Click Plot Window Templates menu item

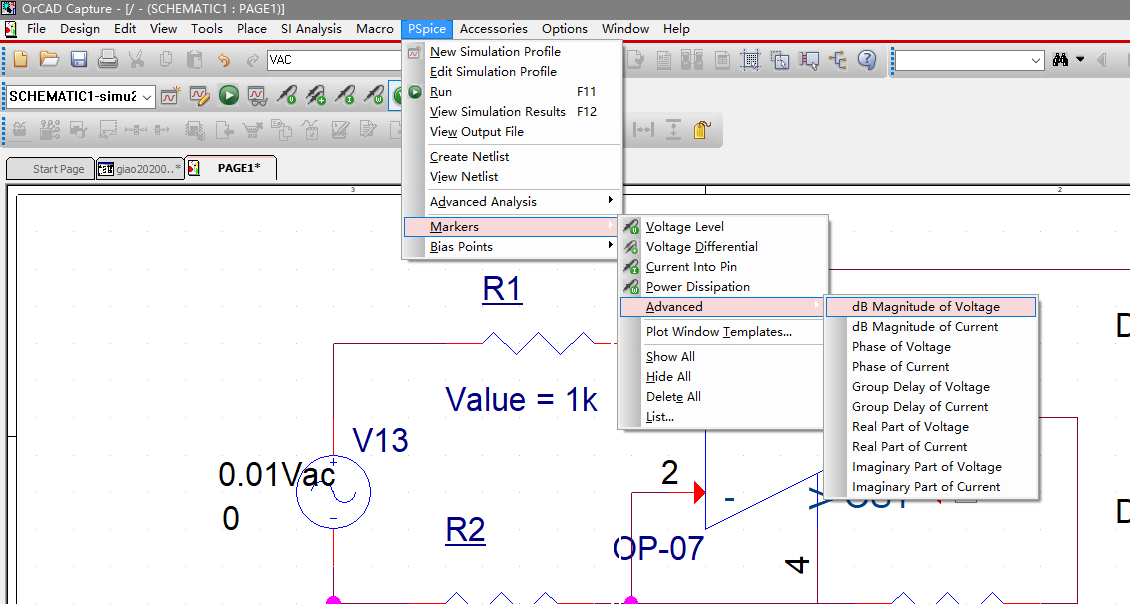click(719, 332)
